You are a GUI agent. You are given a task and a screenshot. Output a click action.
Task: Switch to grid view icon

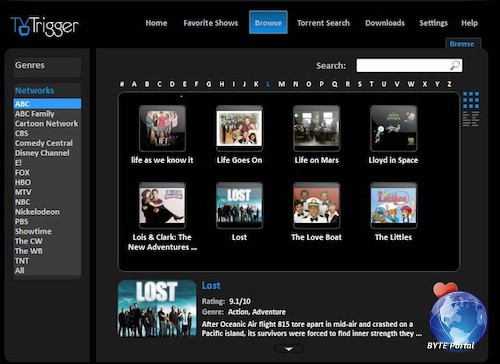pos(471,100)
